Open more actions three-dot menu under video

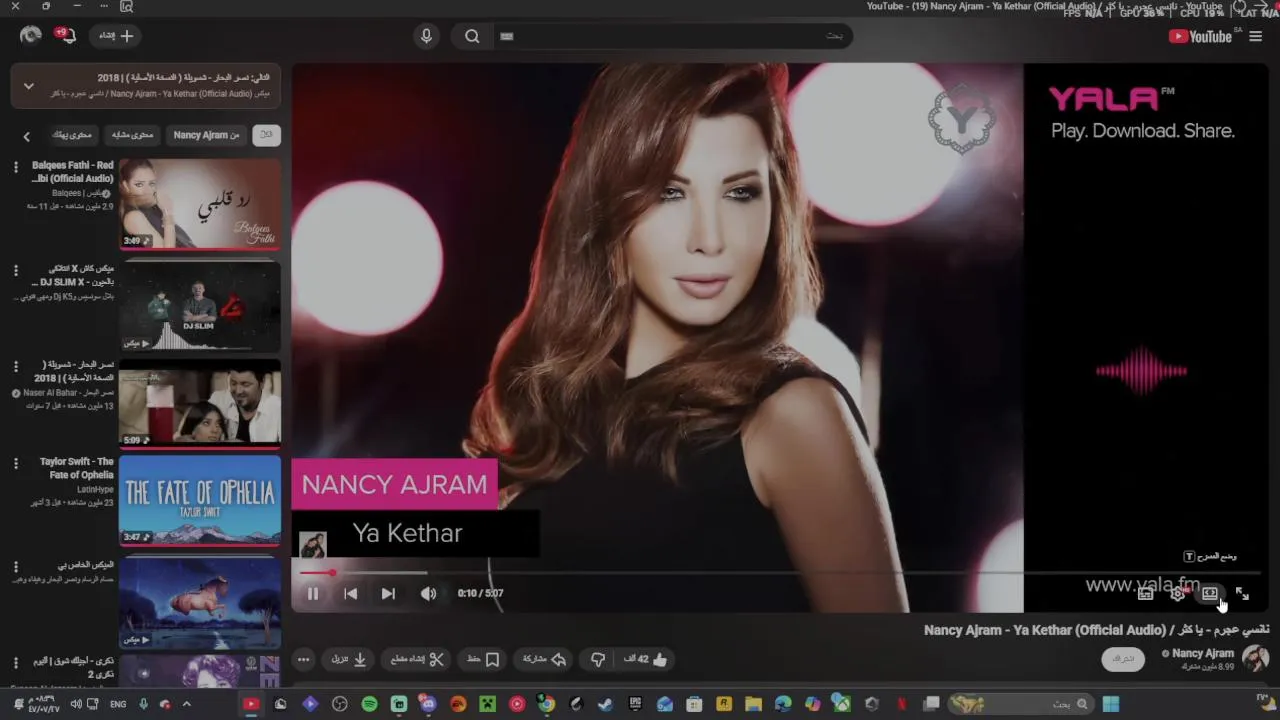[x=303, y=659]
